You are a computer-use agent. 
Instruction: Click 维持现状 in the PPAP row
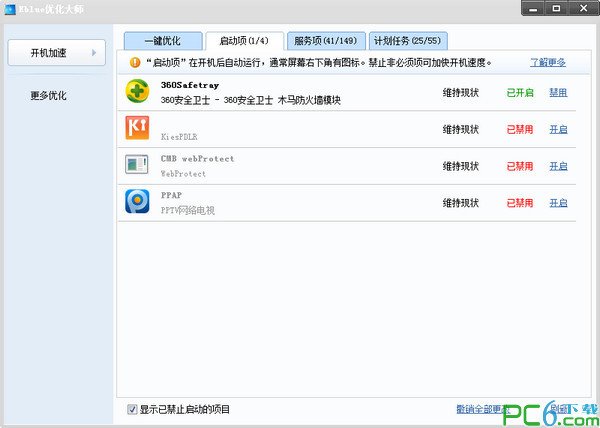coord(461,203)
